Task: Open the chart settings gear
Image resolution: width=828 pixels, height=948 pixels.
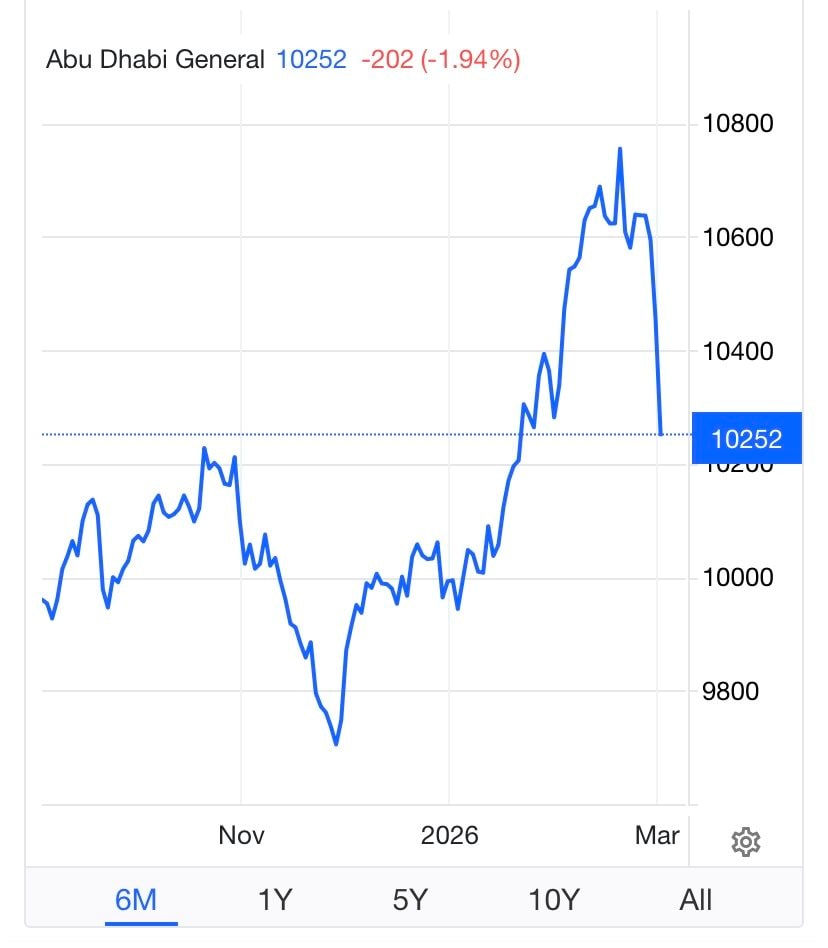Action: click(x=746, y=842)
